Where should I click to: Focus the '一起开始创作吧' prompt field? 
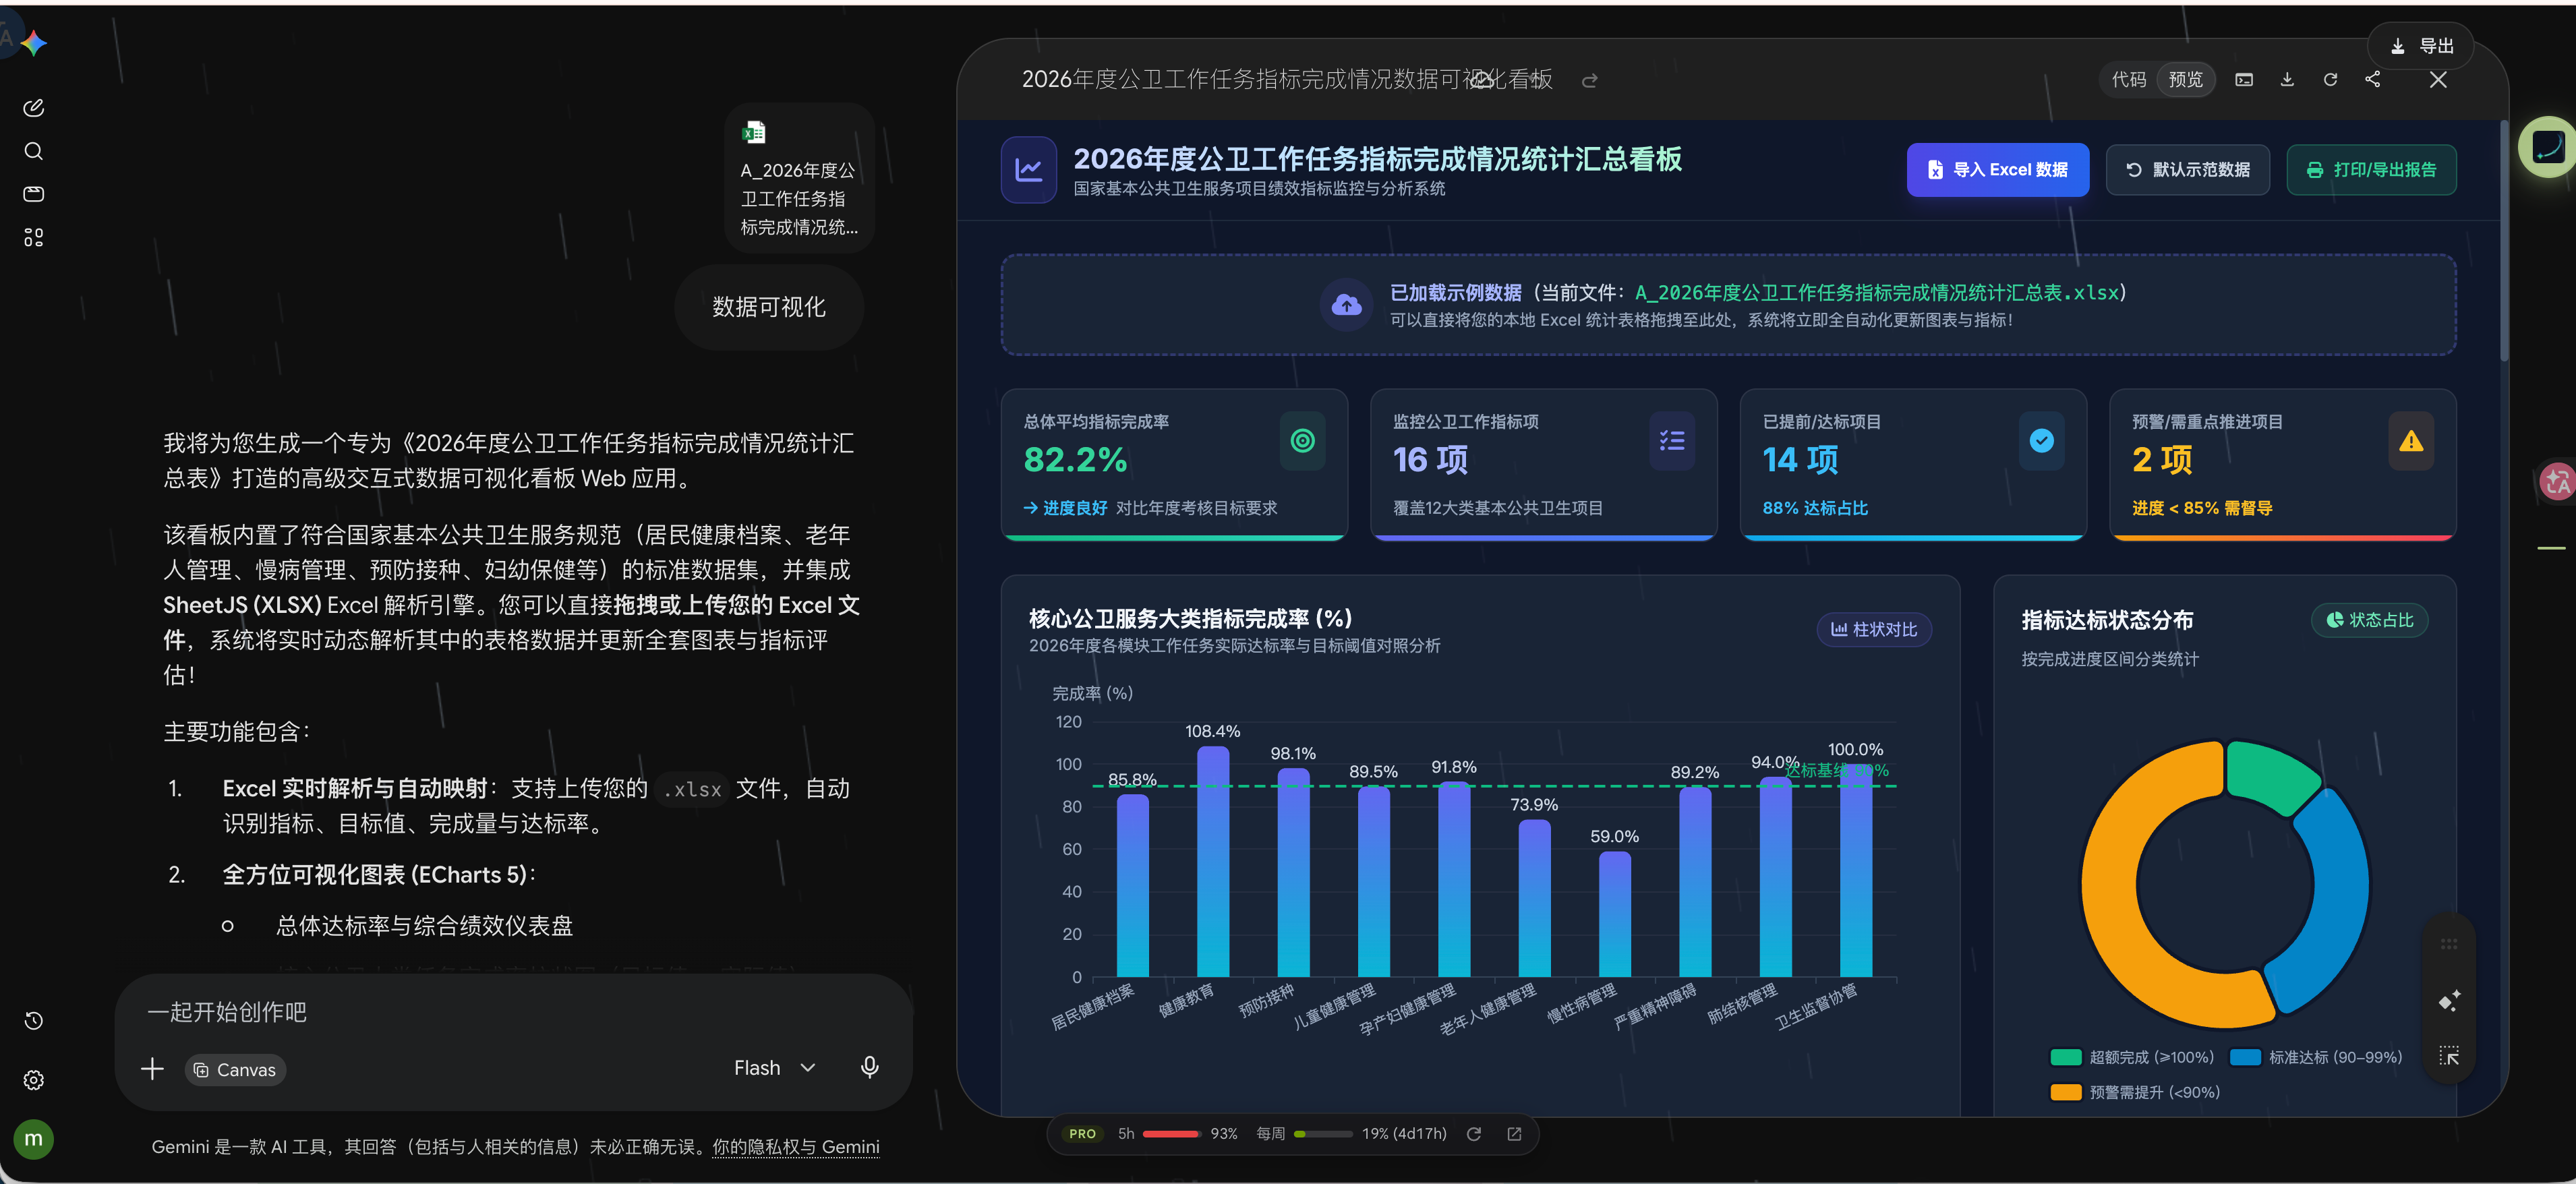(x=513, y=1012)
